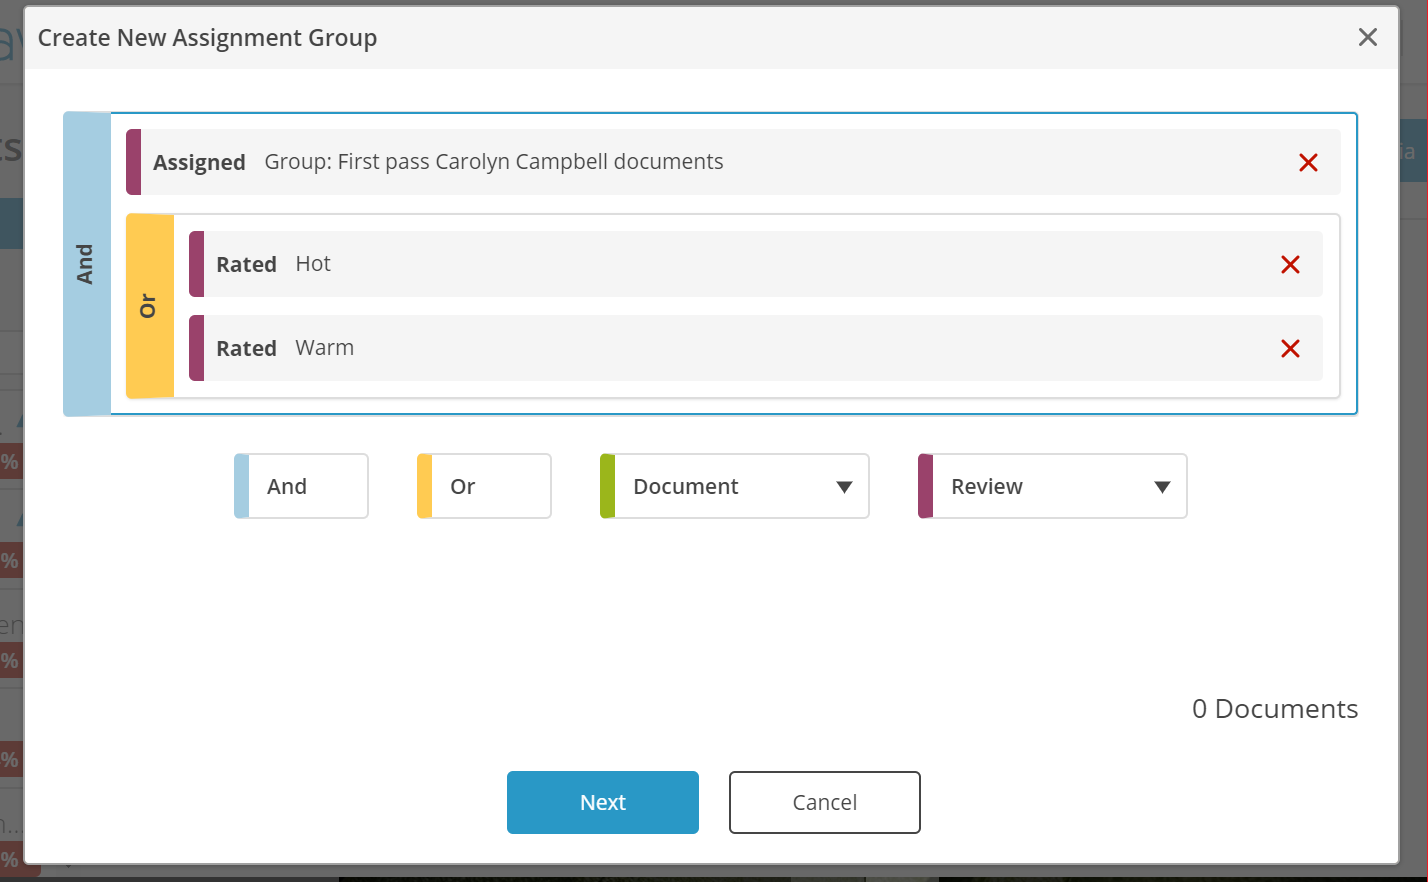The image size is (1428, 882).
Task: Select the Rated Warm condition row
Action: 756,348
